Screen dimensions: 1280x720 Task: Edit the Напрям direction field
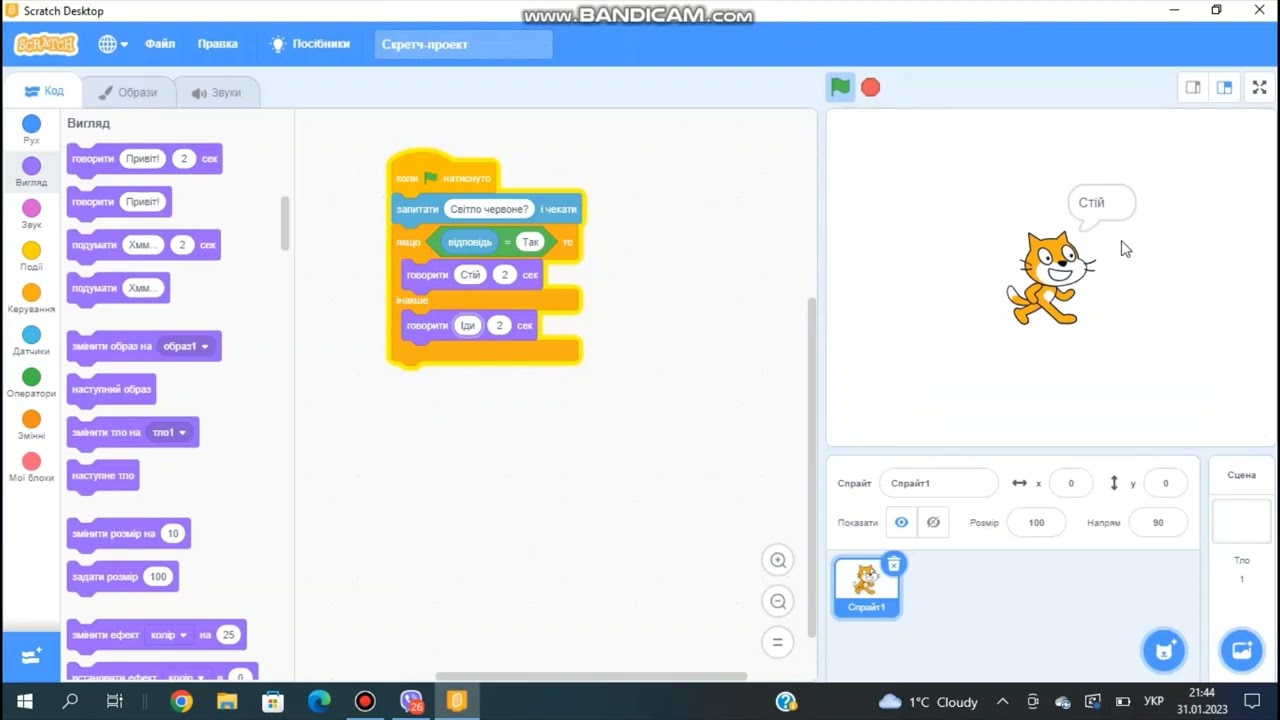[x=1158, y=522]
